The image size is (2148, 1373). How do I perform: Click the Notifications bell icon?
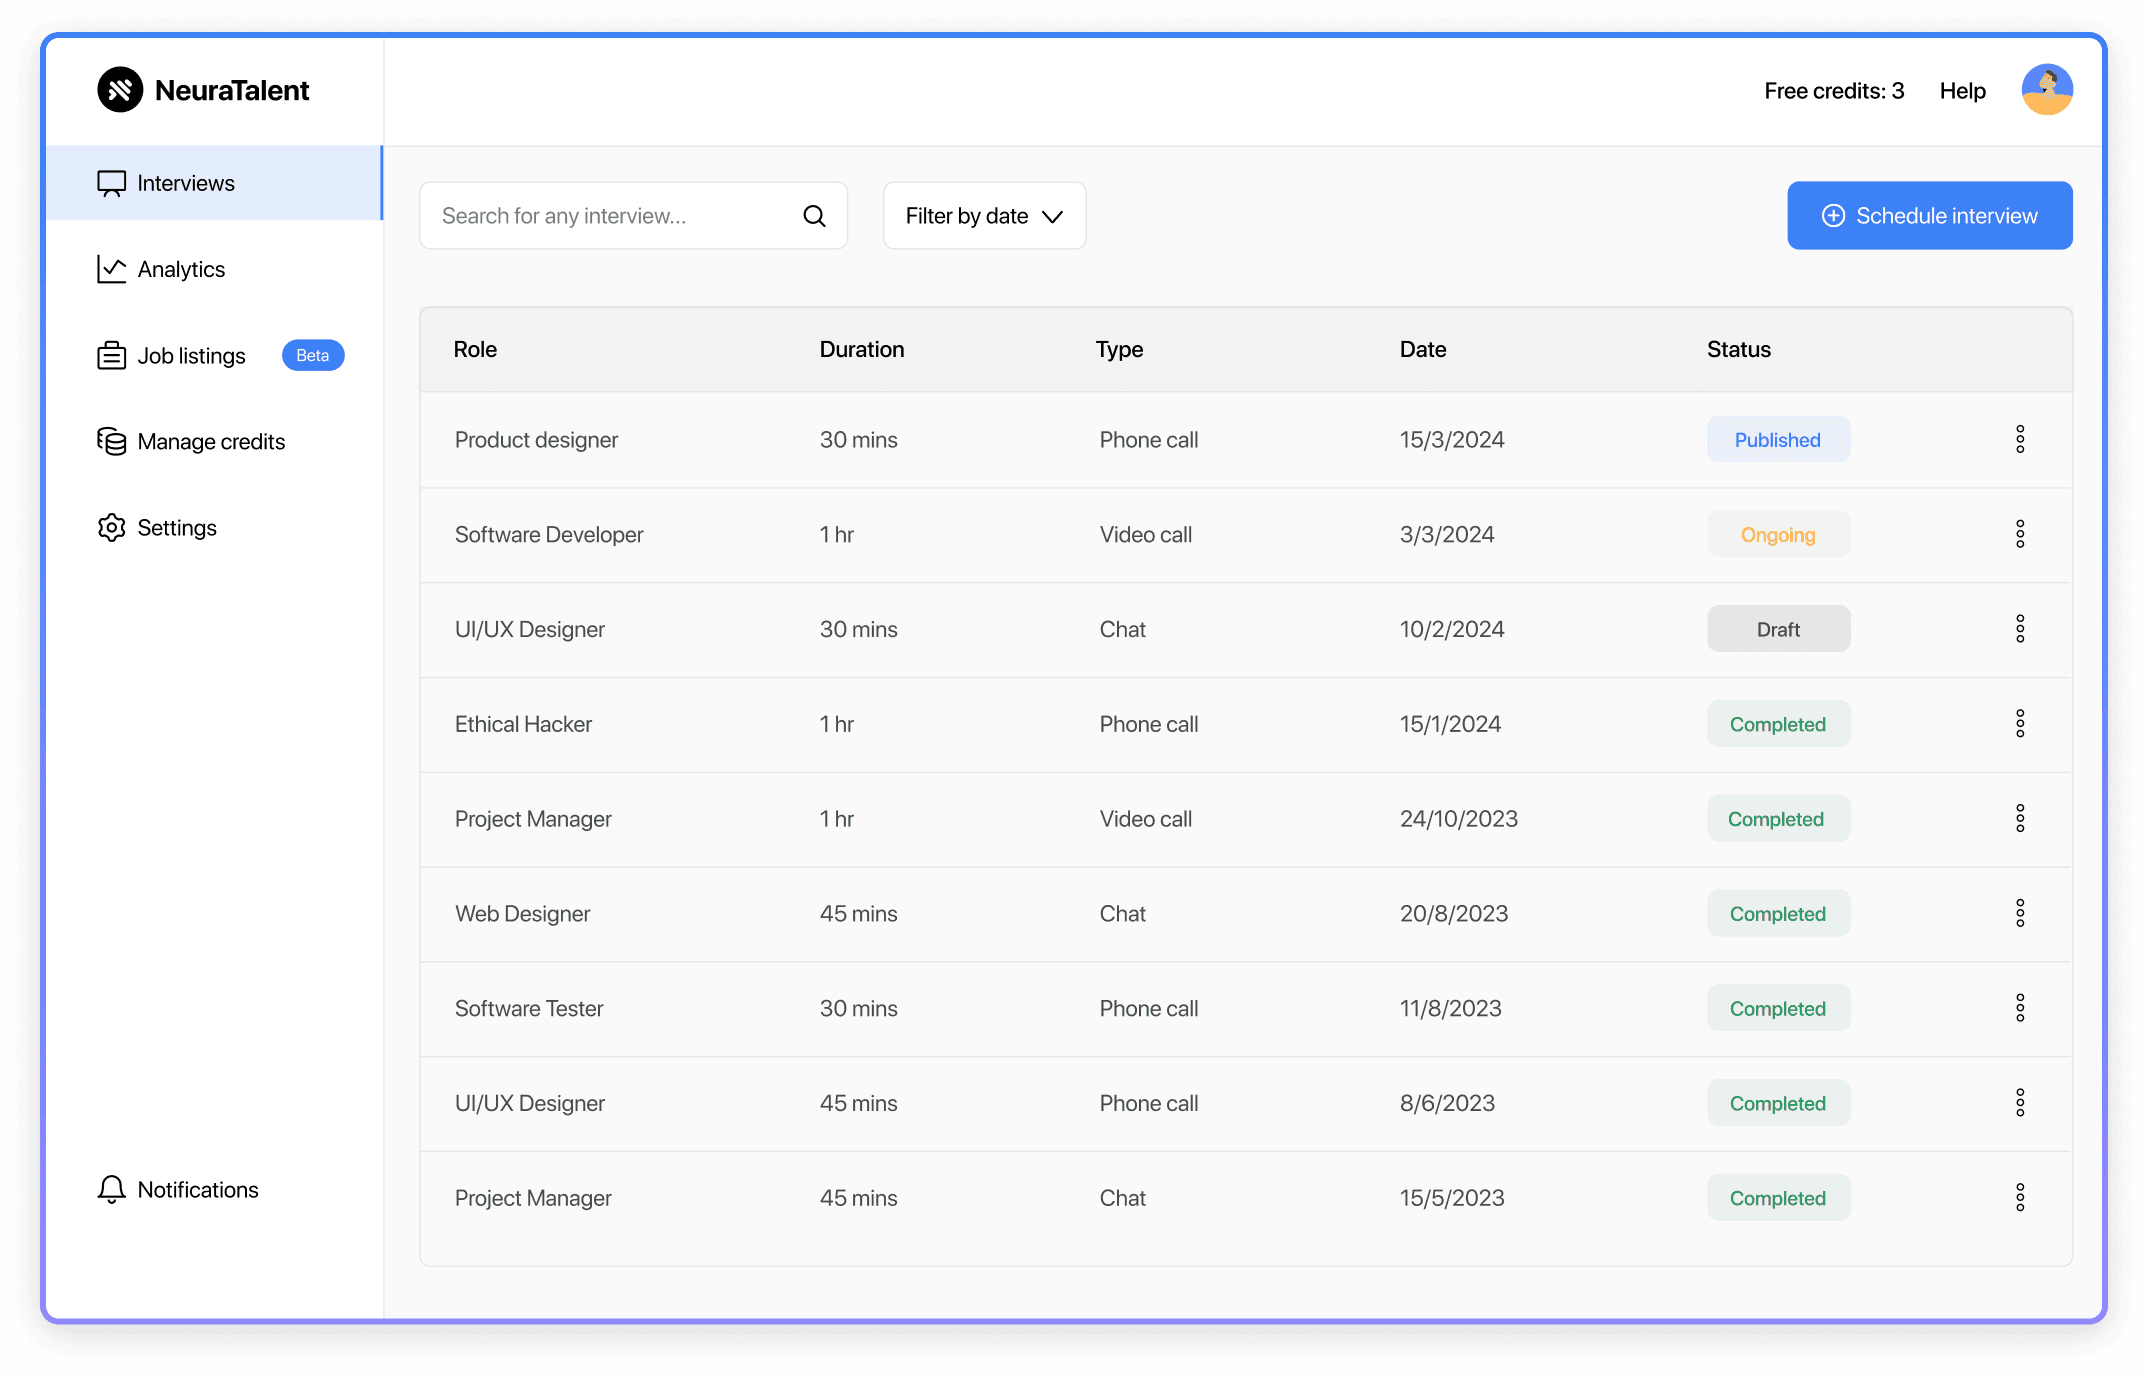pyautogui.click(x=111, y=1189)
